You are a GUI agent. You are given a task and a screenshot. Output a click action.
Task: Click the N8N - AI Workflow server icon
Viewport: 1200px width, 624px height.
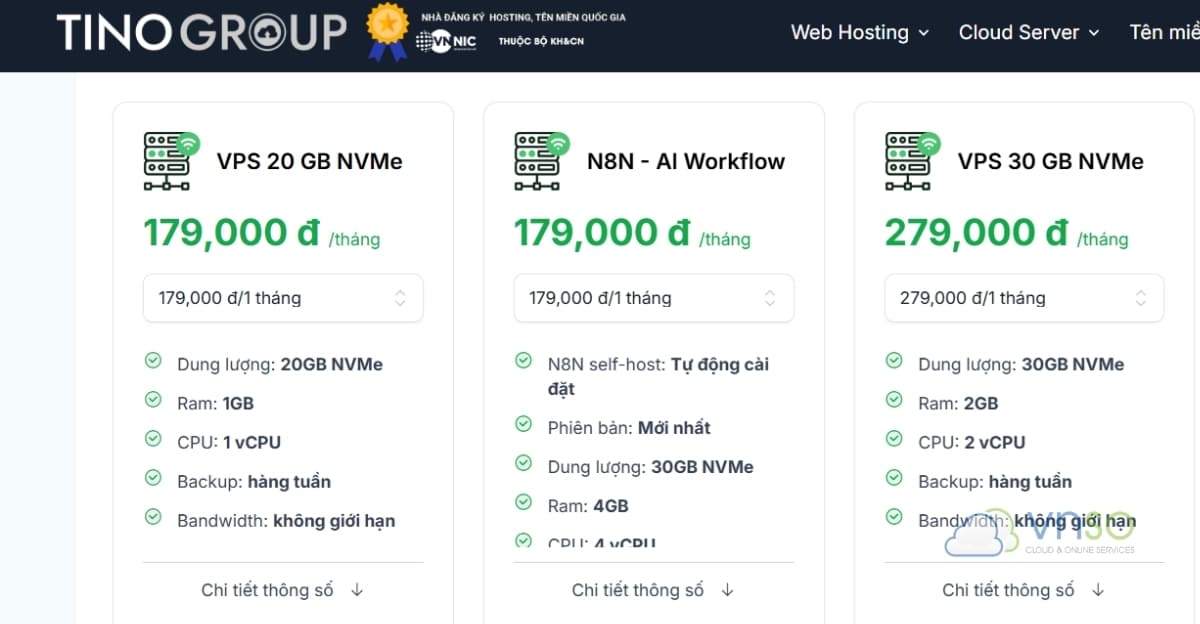click(542, 160)
